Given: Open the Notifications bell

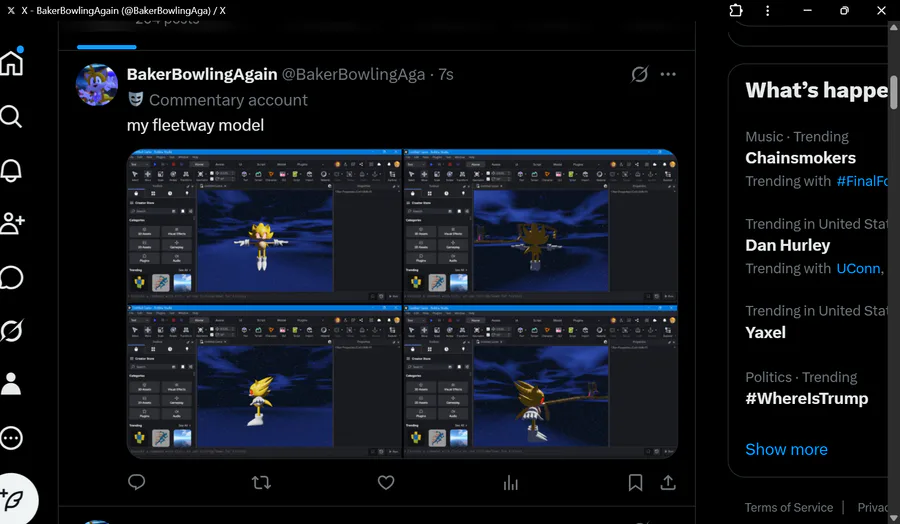Looking at the screenshot, I should tap(11, 170).
